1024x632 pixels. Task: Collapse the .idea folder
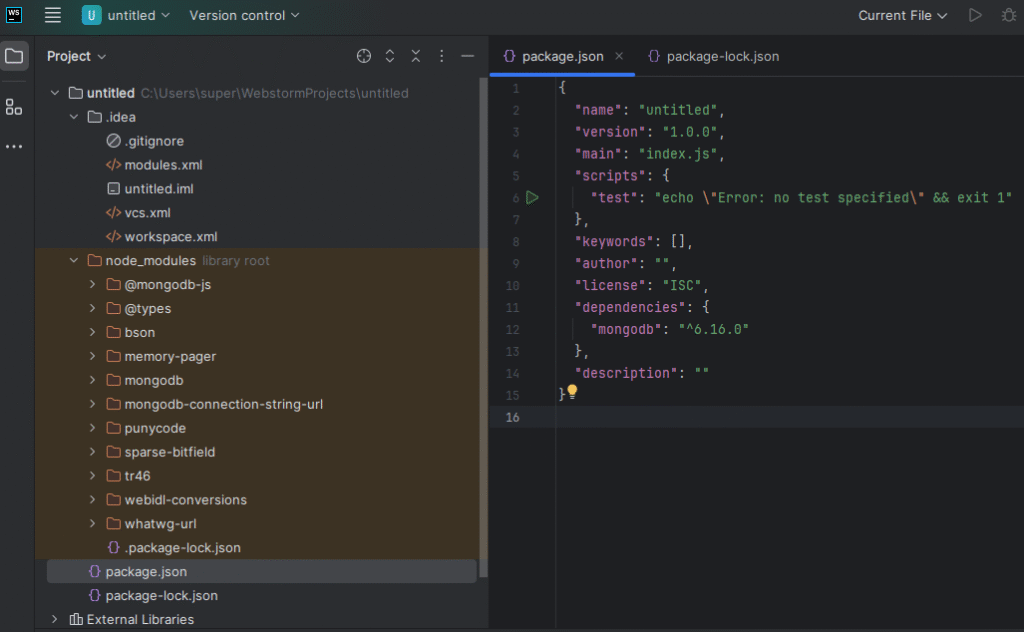click(x=74, y=117)
